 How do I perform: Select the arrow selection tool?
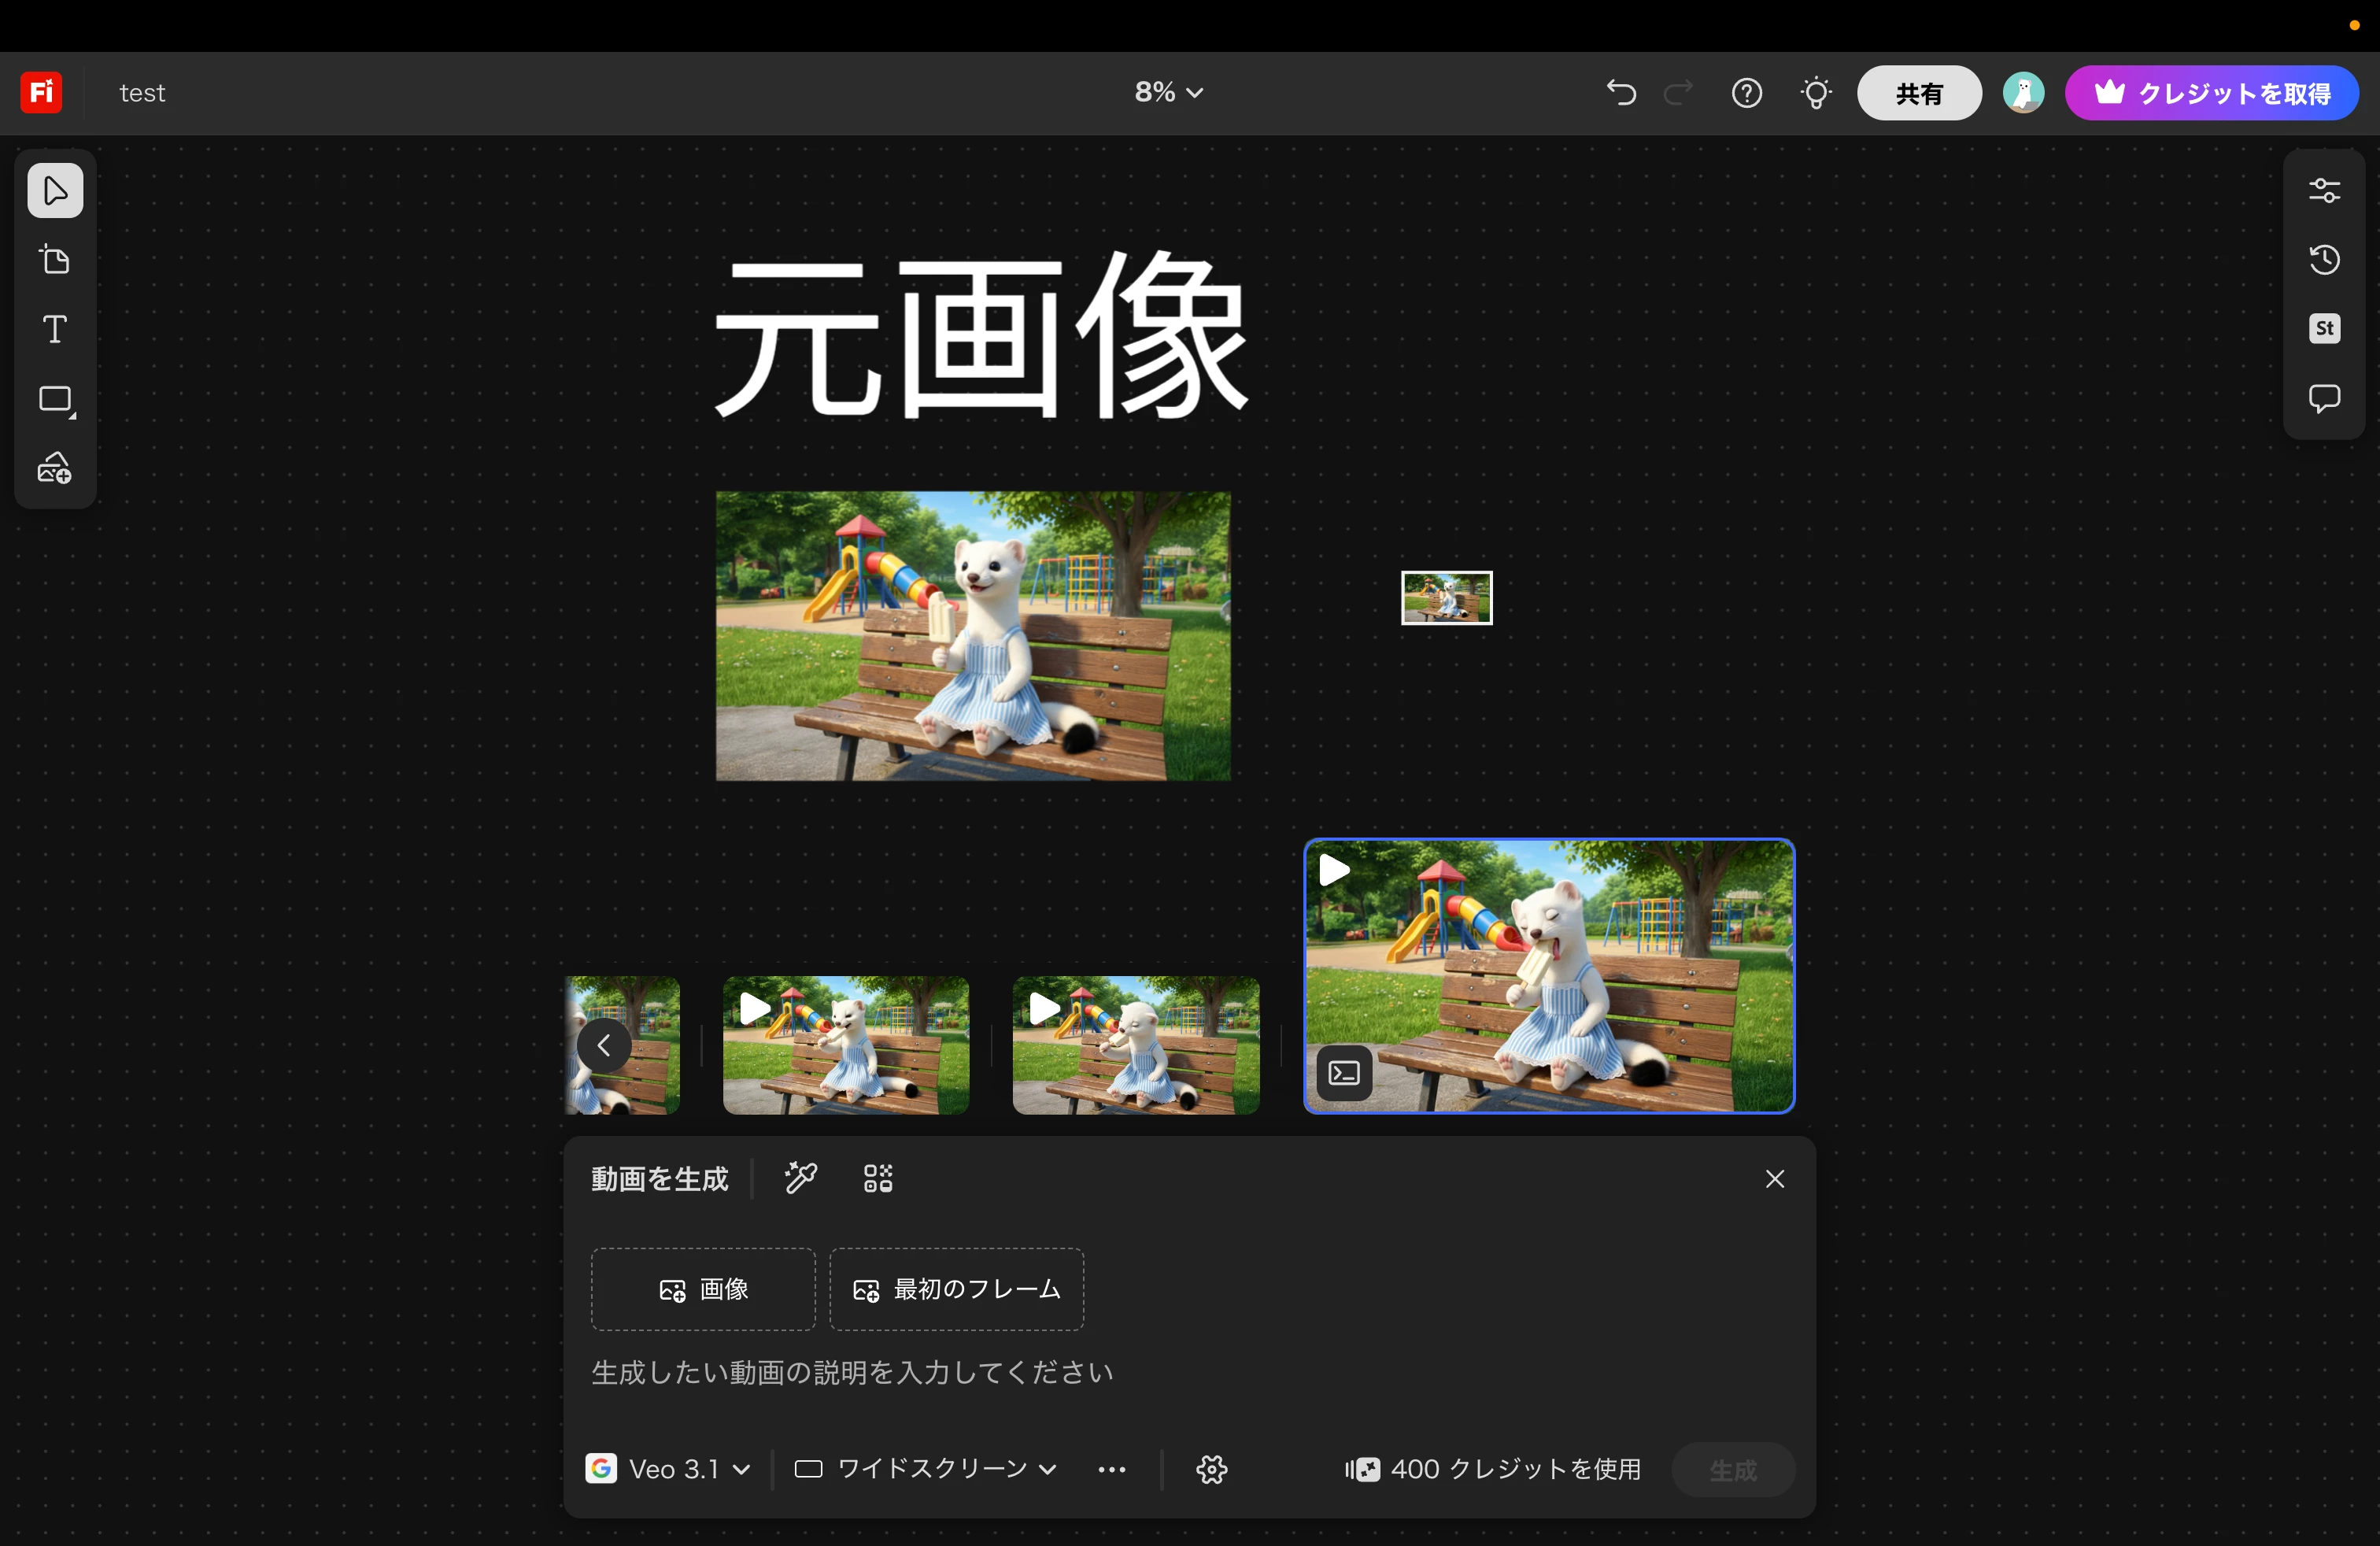55,190
